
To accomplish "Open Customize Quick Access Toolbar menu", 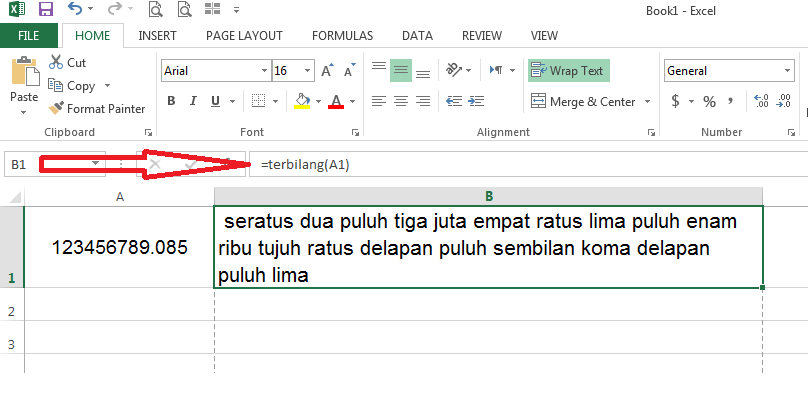I will point(237,9).
